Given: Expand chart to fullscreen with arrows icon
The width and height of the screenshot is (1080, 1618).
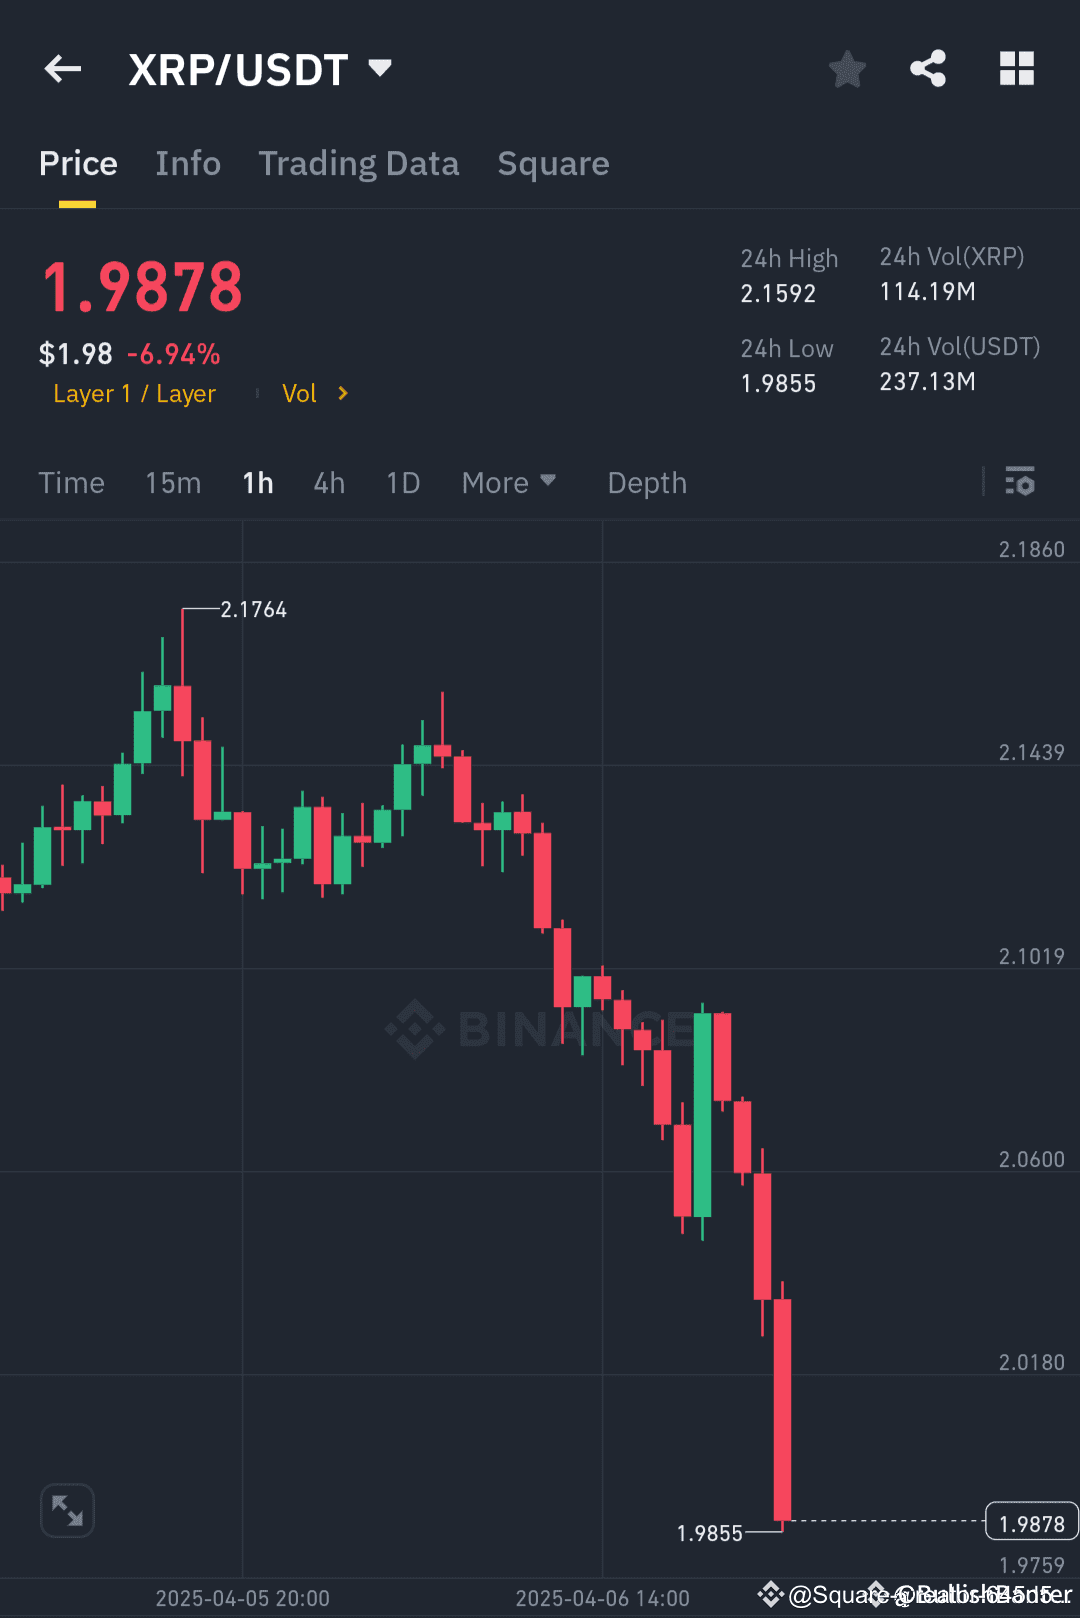Looking at the screenshot, I should tap(67, 1510).
